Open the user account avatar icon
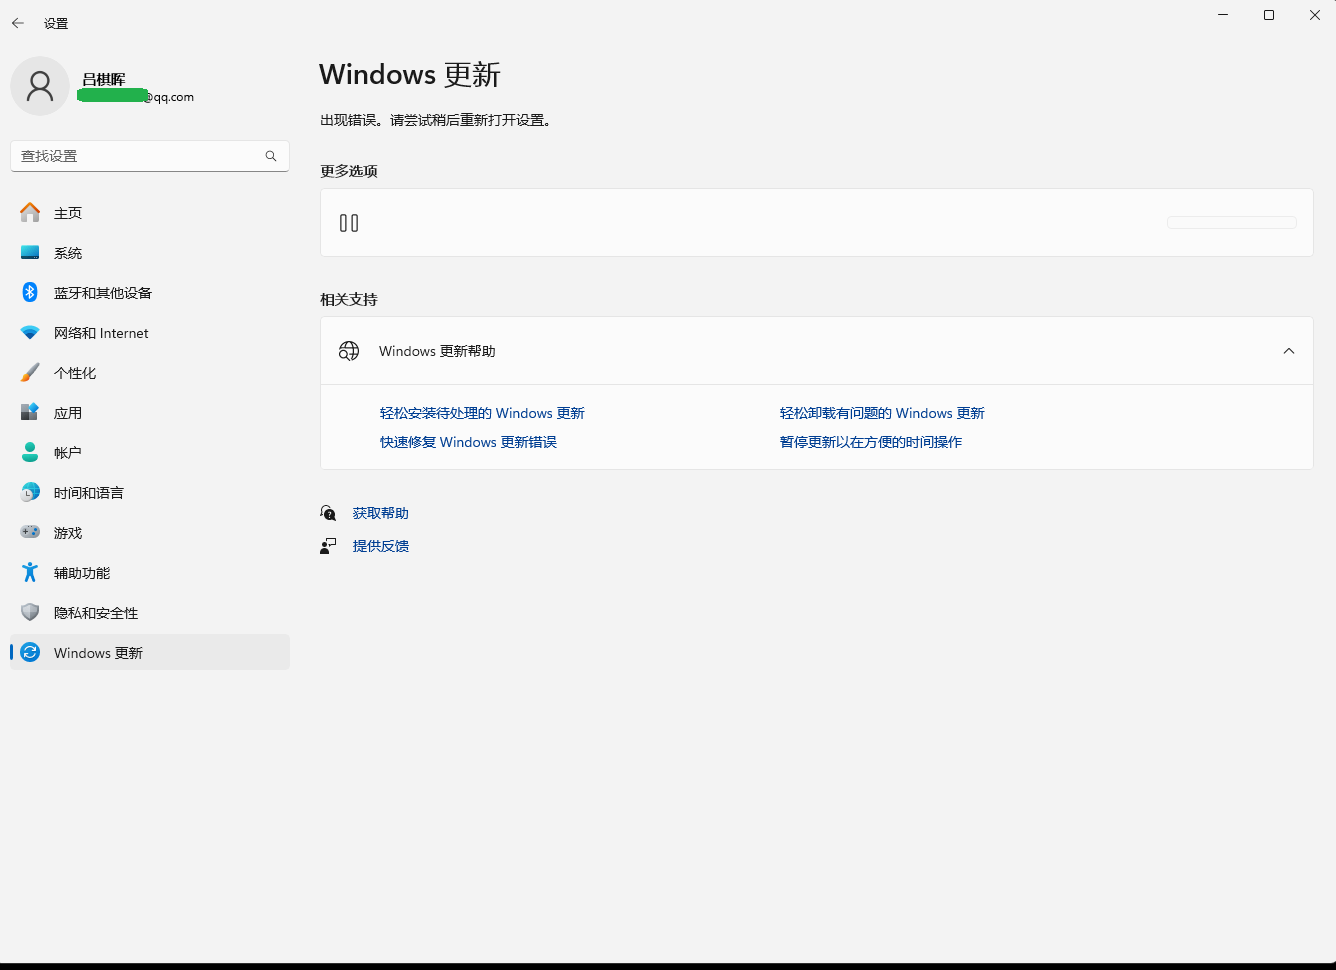1336x970 pixels. 40,86
